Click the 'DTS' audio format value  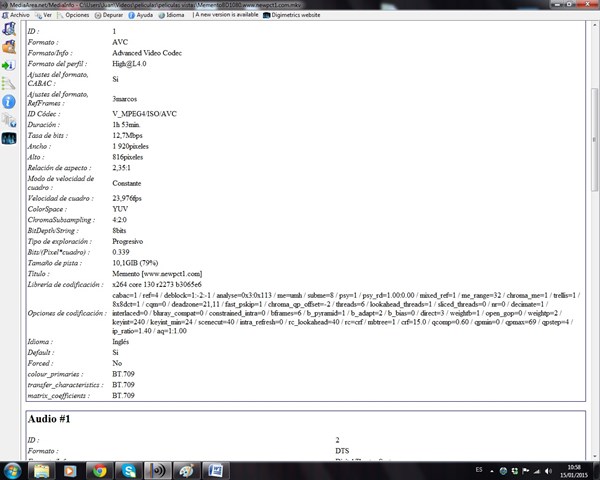[342, 451]
